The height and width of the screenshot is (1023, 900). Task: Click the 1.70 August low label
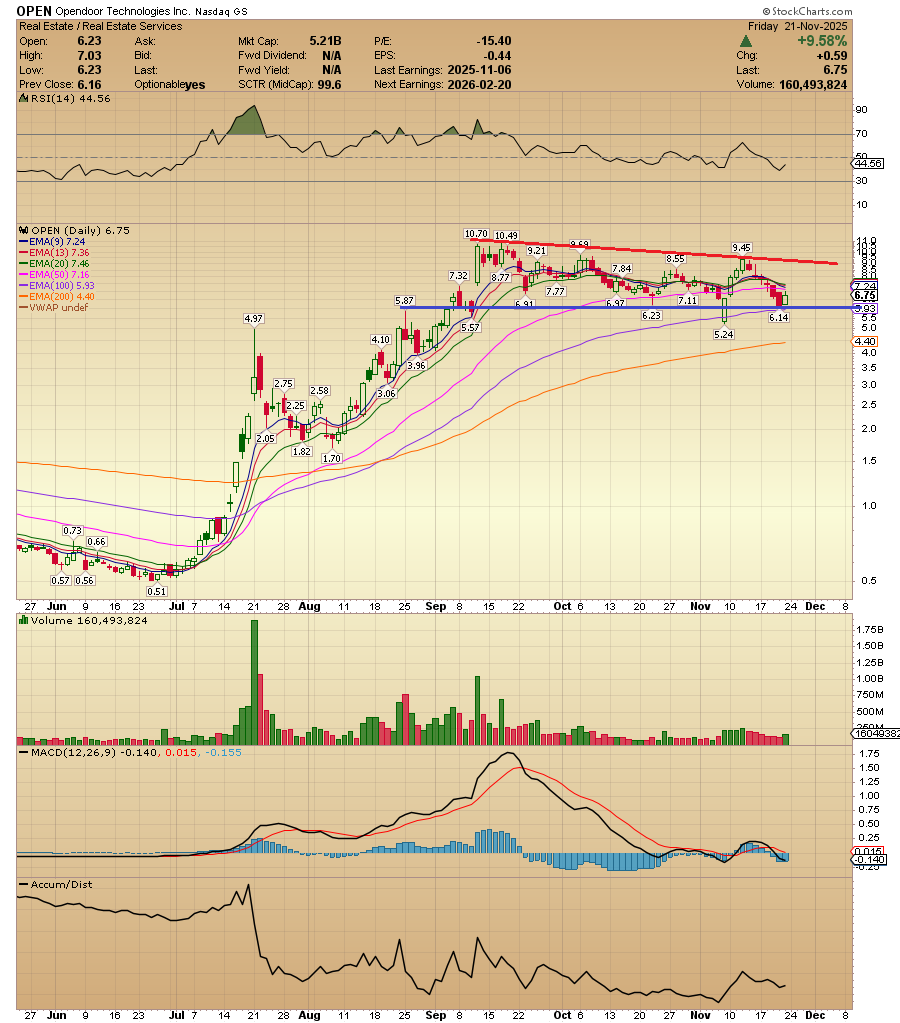[x=332, y=458]
